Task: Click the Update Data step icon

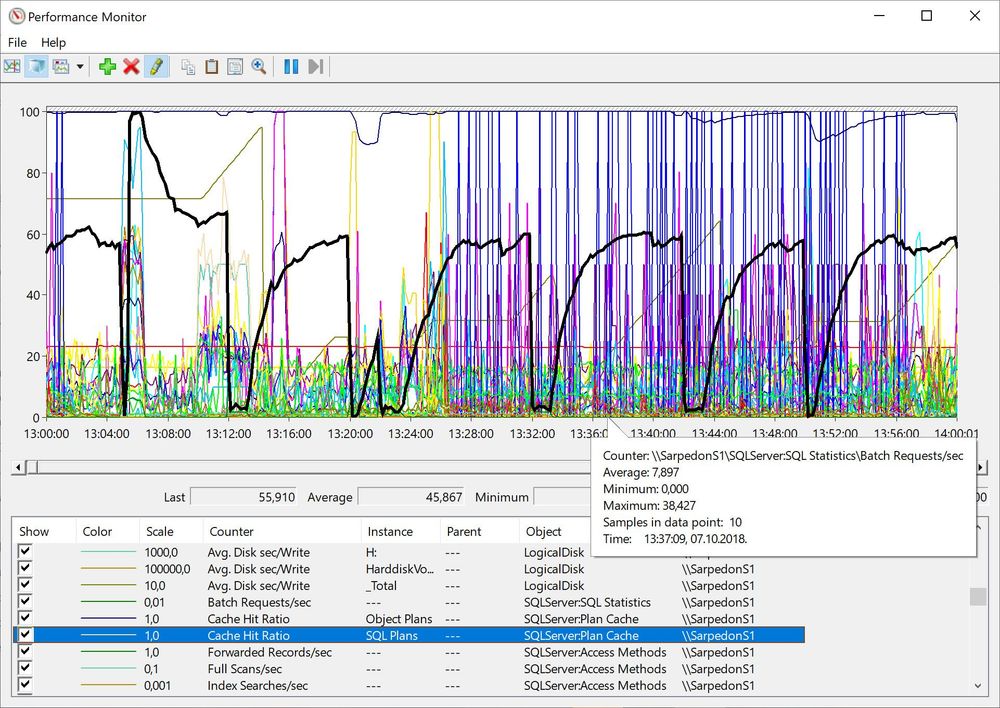Action: tap(316, 66)
